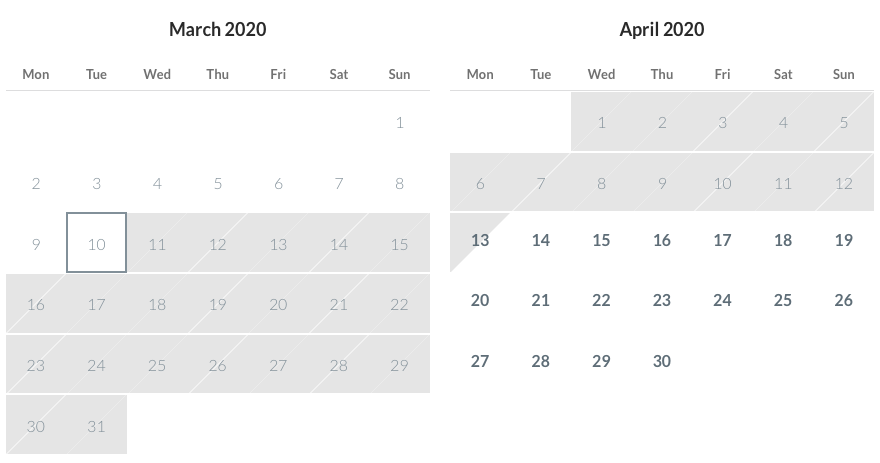The image size is (880, 463).
Task: Select April 17 in the calendar
Action: (x=722, y=241)
